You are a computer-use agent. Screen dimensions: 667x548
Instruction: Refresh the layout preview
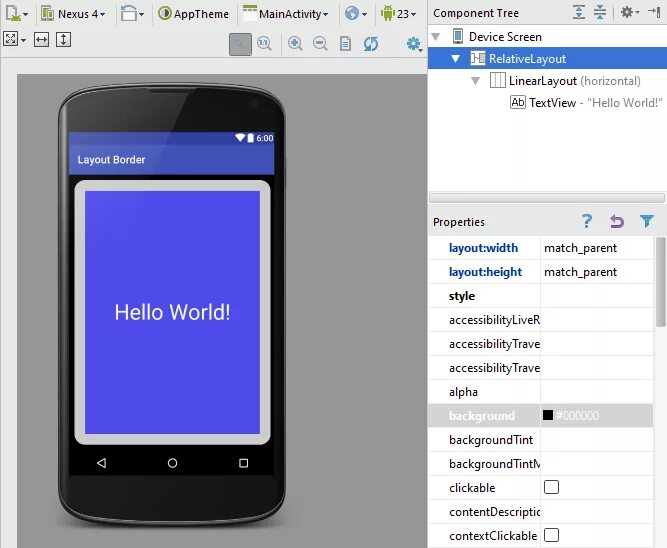coord(371,43)
